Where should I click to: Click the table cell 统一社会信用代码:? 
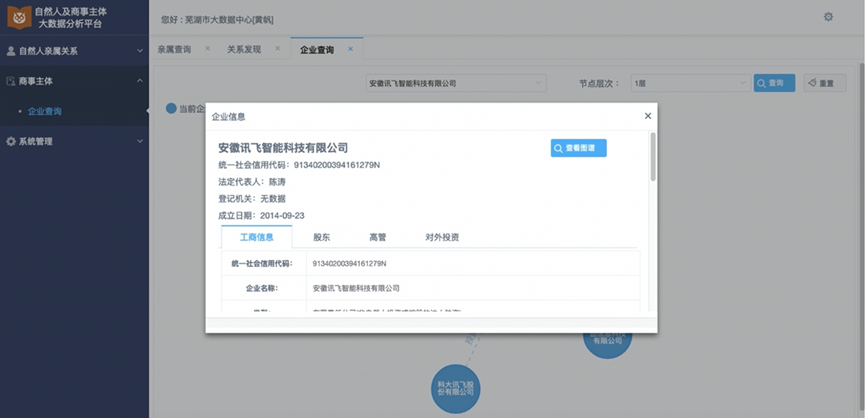tap(264, 264)
